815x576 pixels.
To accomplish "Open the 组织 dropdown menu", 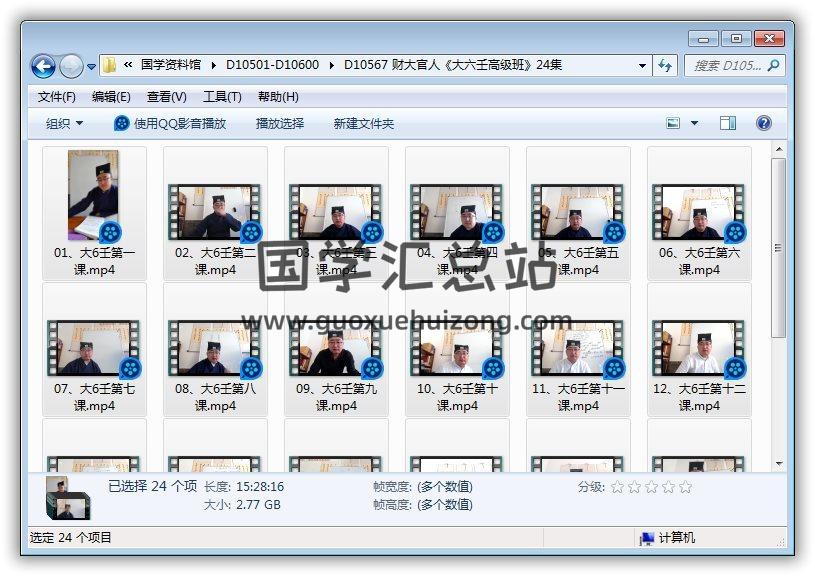I will tap(64, 123).
